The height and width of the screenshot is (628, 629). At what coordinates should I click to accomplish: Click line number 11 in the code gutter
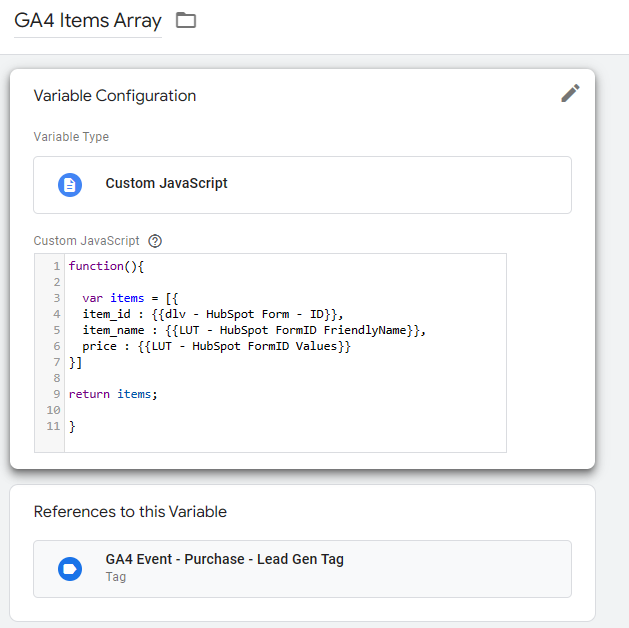tap(53, 426)
